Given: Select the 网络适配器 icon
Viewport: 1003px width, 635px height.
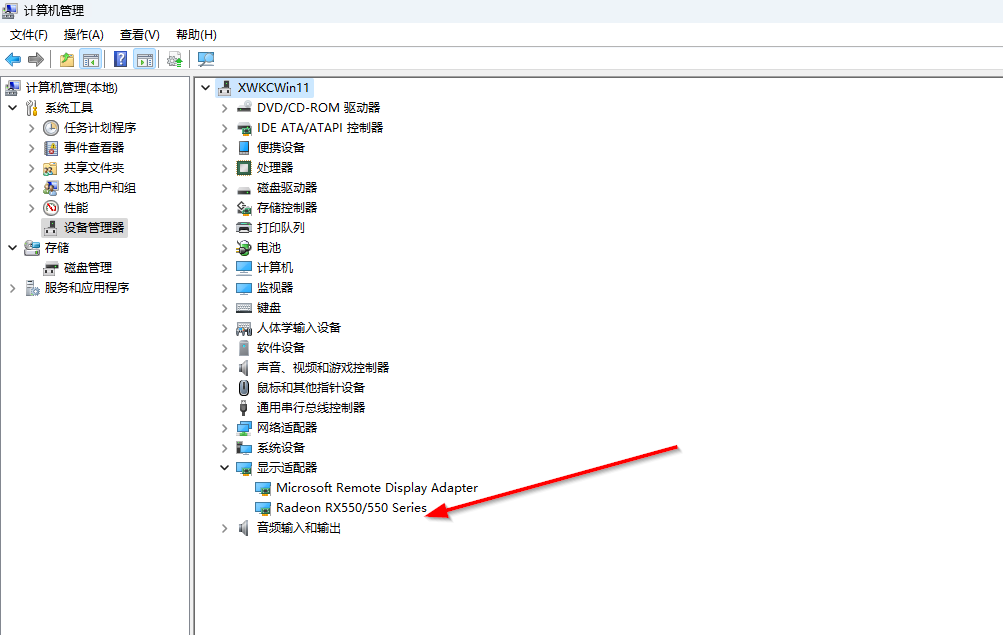Looking at the screenshot, I should pos(244,428).
